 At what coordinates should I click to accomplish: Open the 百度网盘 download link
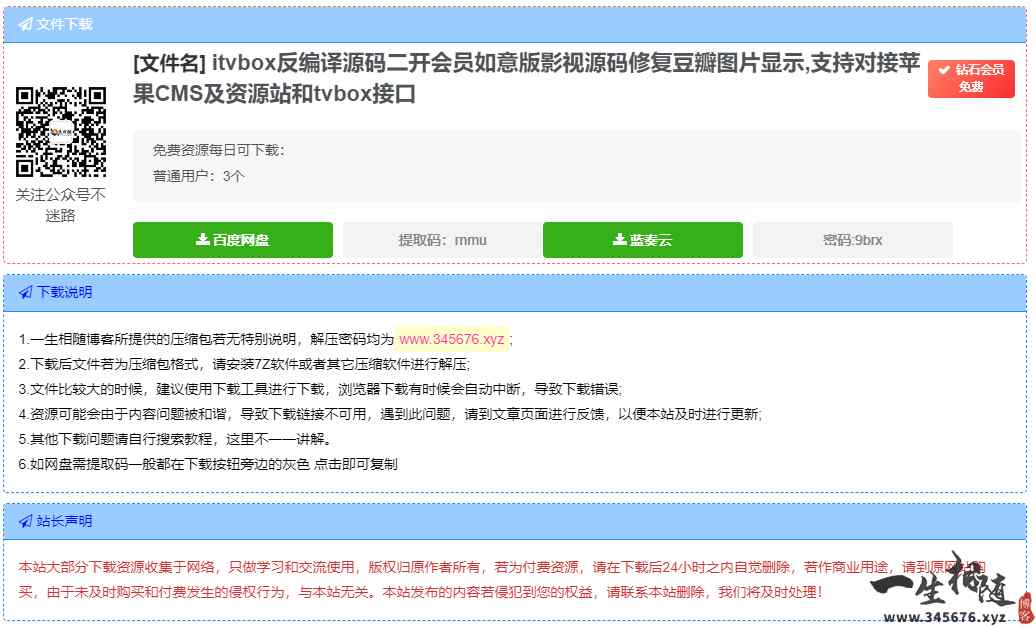point(232,239)
